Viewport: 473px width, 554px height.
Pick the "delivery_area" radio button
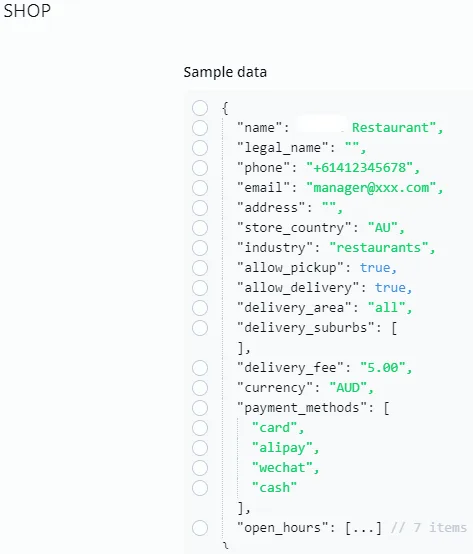(200, 308)
